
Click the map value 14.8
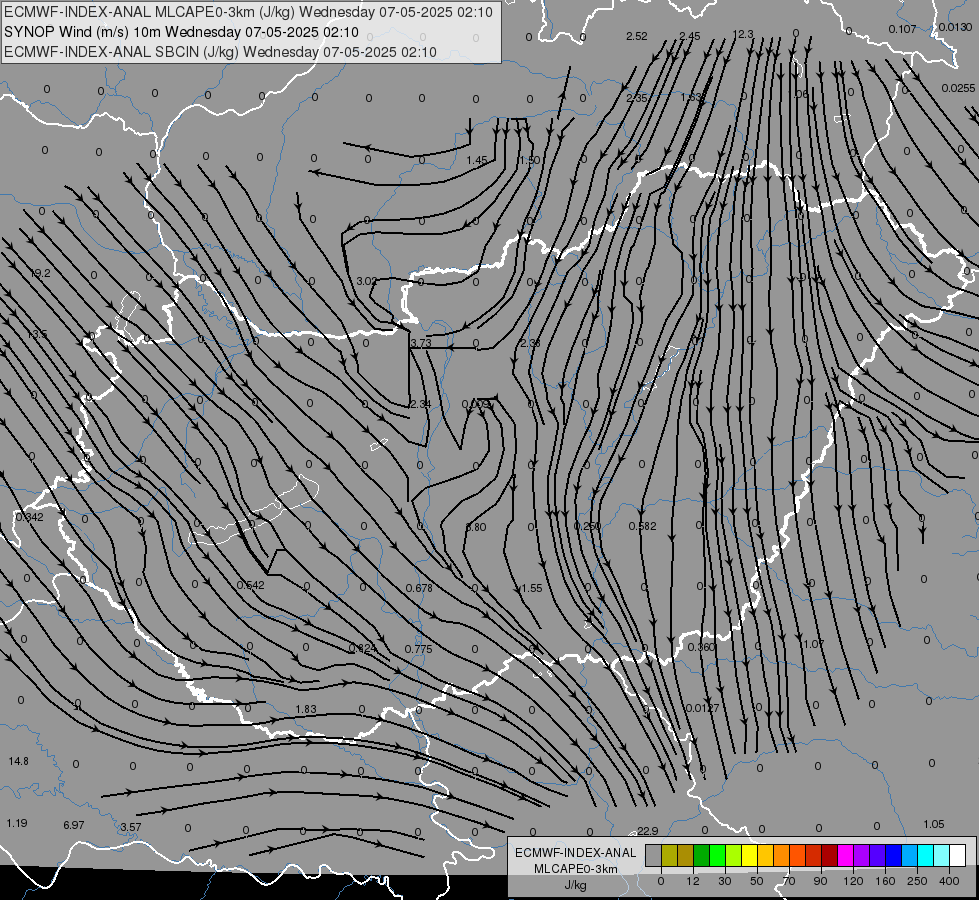coord(19,761)
